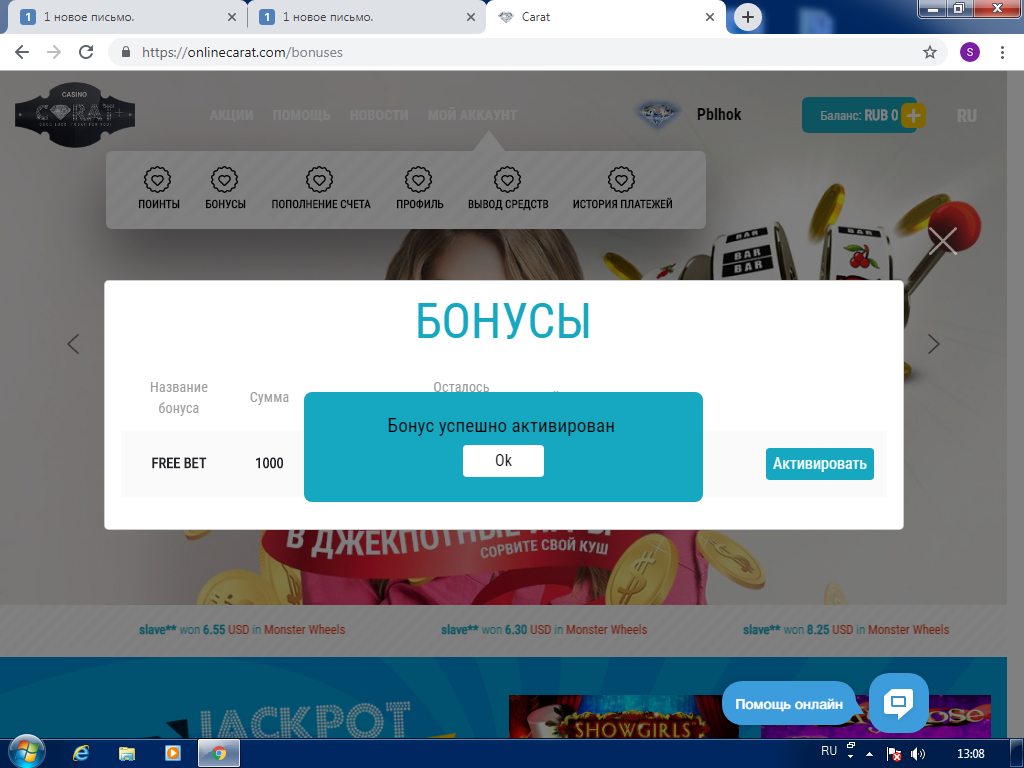Open the Пополнение счета heart icon
Image resolution: width=1024 pixels, height=768 pixels.
[319, 180]
